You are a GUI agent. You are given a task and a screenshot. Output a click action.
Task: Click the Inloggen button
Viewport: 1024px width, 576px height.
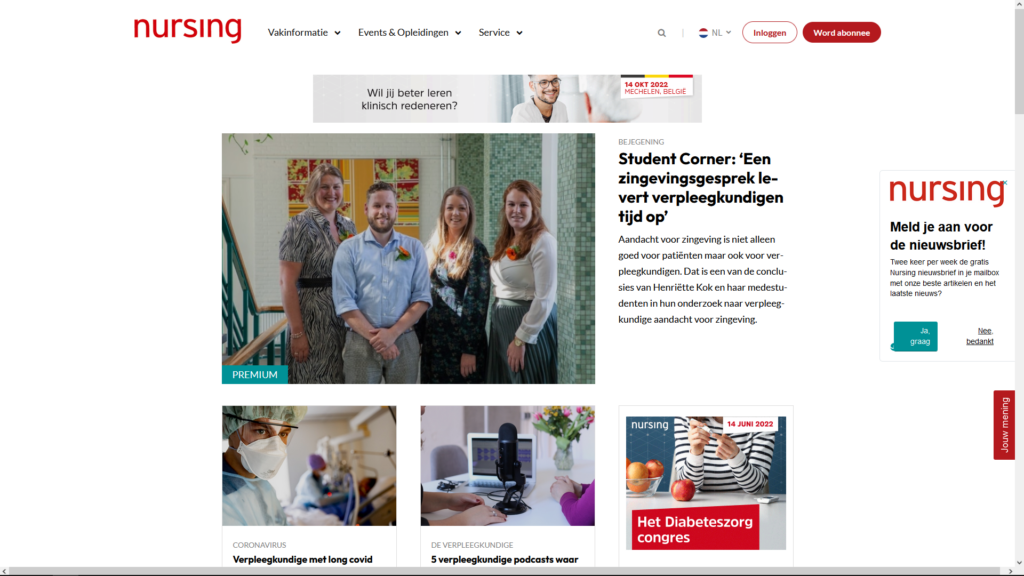769,33
